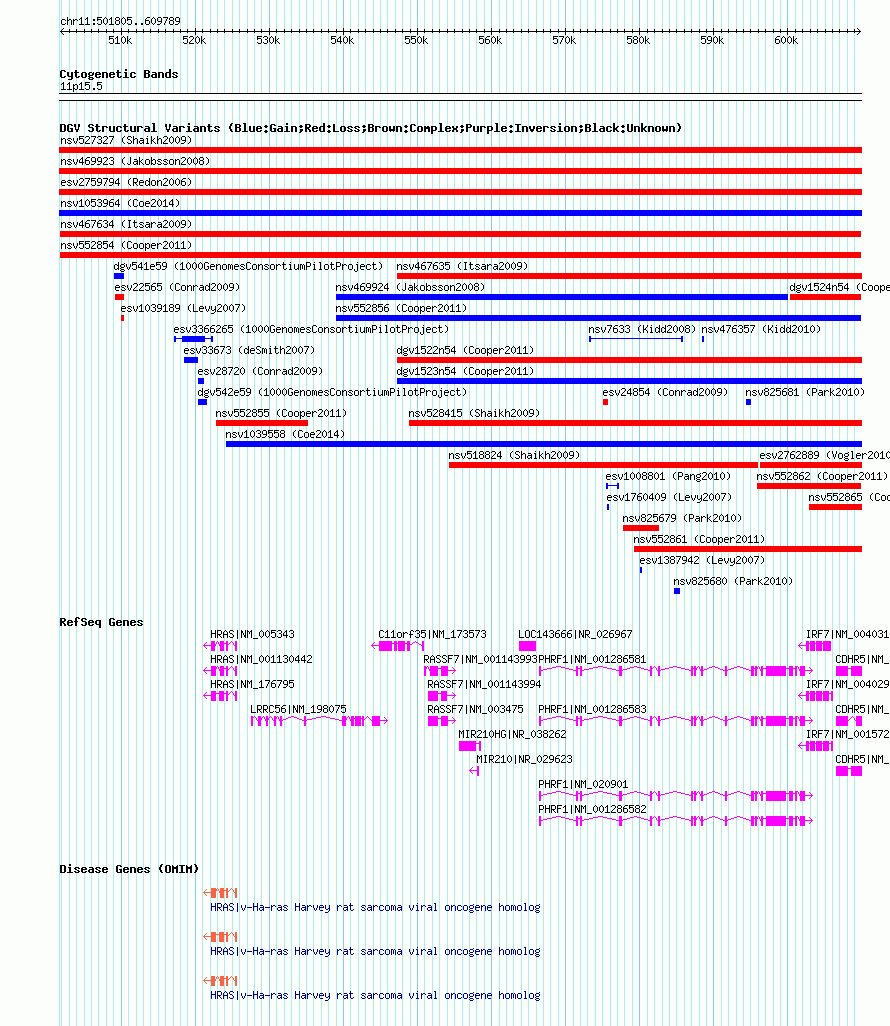Select the red bar of nsv528415 (Shaikh2009)
The height and width of the screenshot is (1026, 890).
(x=635, y=423)
